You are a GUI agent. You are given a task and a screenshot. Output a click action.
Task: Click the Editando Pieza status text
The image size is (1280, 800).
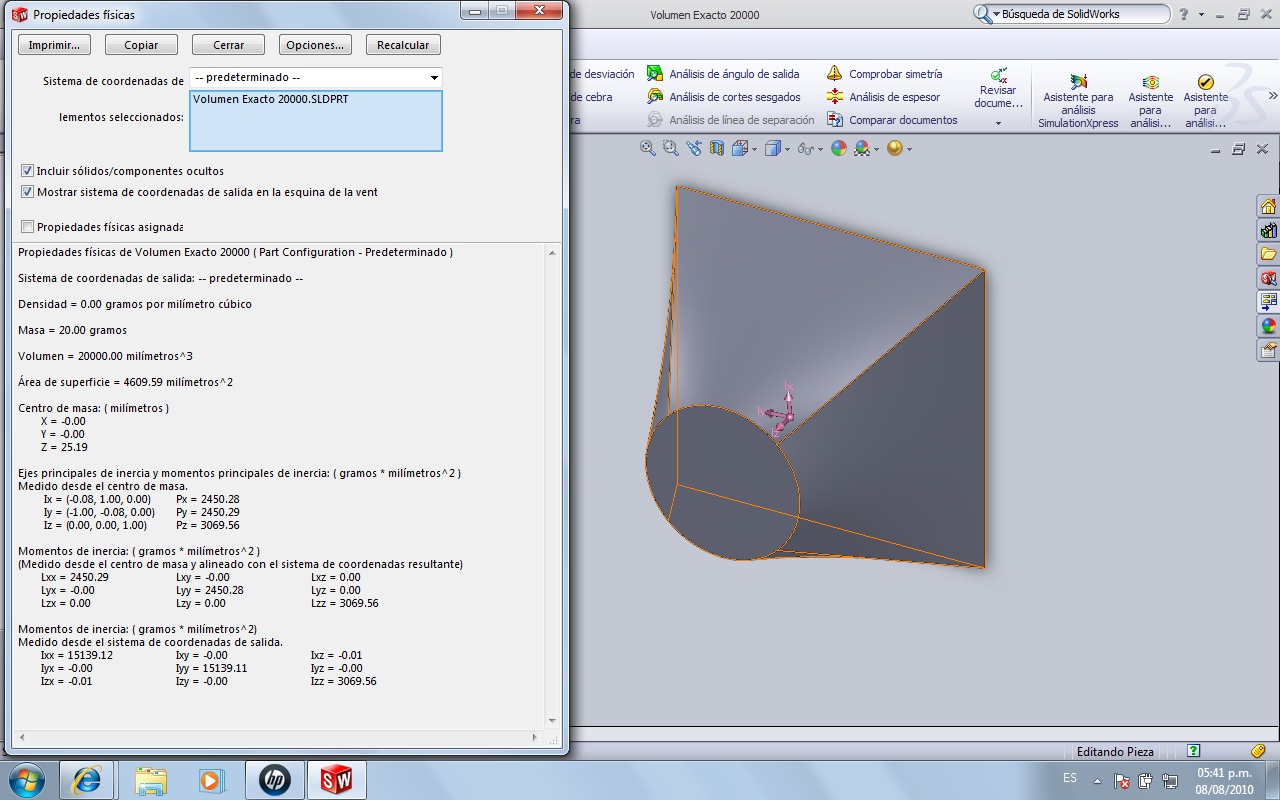(1115, 752)
